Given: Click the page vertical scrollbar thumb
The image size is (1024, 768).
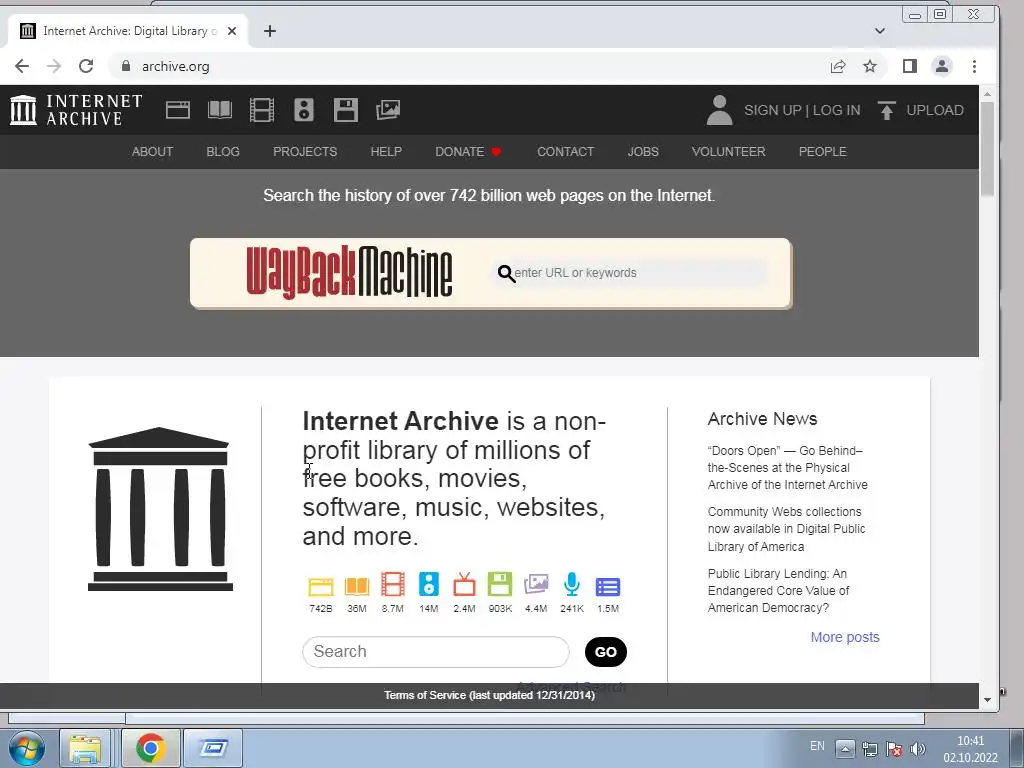Looking at the screenshot, I should [987, 148].
